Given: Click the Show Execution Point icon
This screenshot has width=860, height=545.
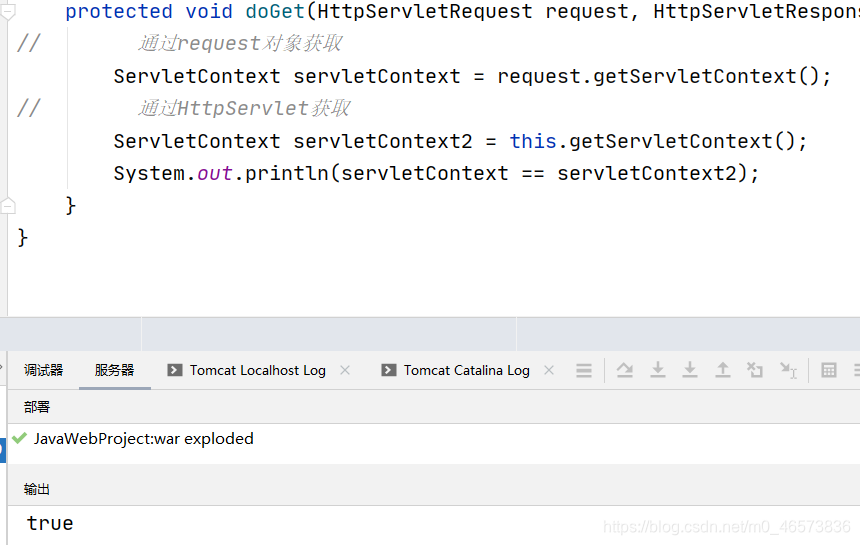Looking at the screenshot, I should [x=584, y=371].
